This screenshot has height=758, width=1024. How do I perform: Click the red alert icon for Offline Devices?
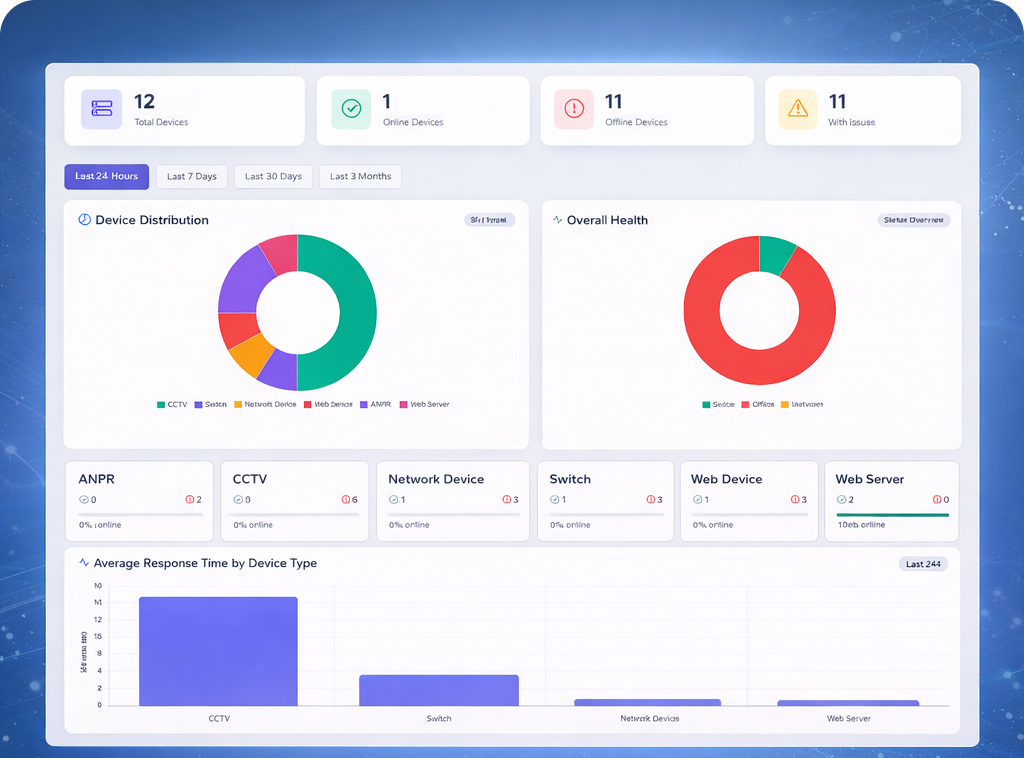click(x=573, y=109)
